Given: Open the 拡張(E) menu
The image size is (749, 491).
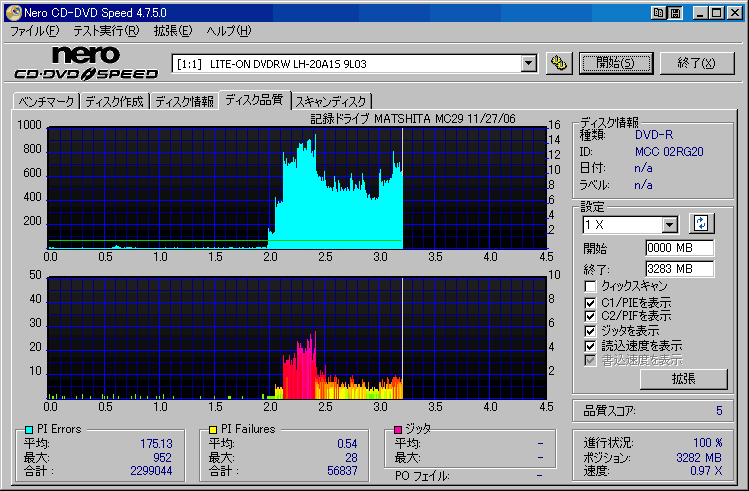Looking at the screenshot, I should pos(173,31).
